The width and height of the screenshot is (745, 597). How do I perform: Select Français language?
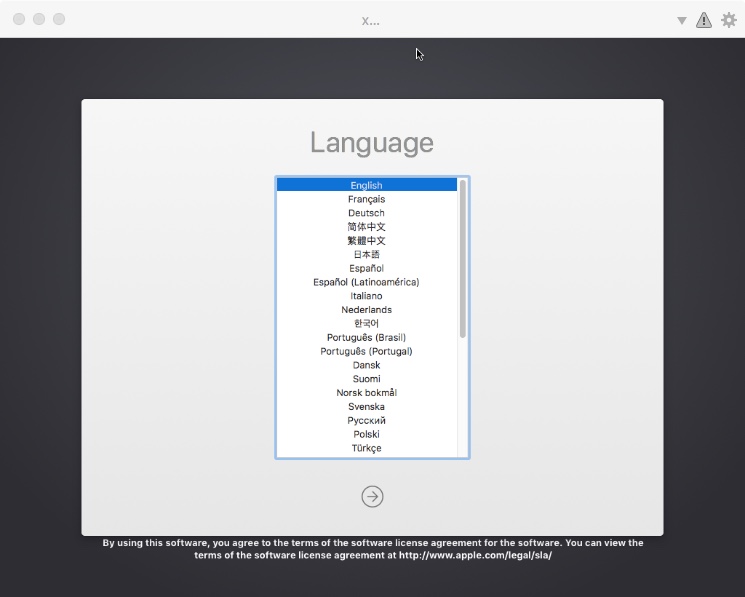[x=366, y=199]
